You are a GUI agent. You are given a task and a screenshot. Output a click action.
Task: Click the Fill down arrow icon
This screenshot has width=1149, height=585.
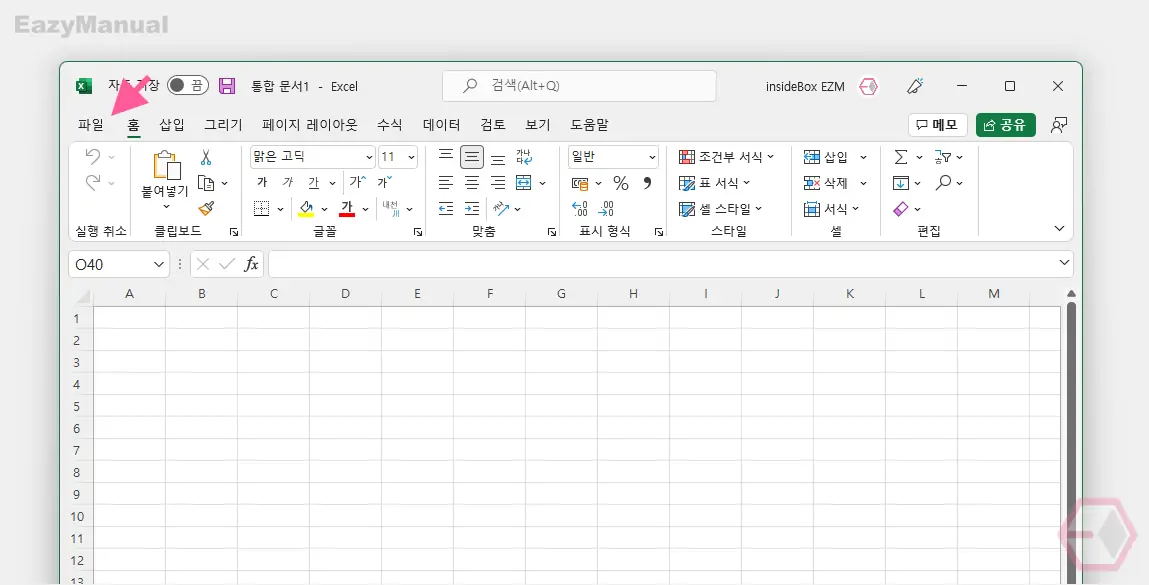coord(901,183)
